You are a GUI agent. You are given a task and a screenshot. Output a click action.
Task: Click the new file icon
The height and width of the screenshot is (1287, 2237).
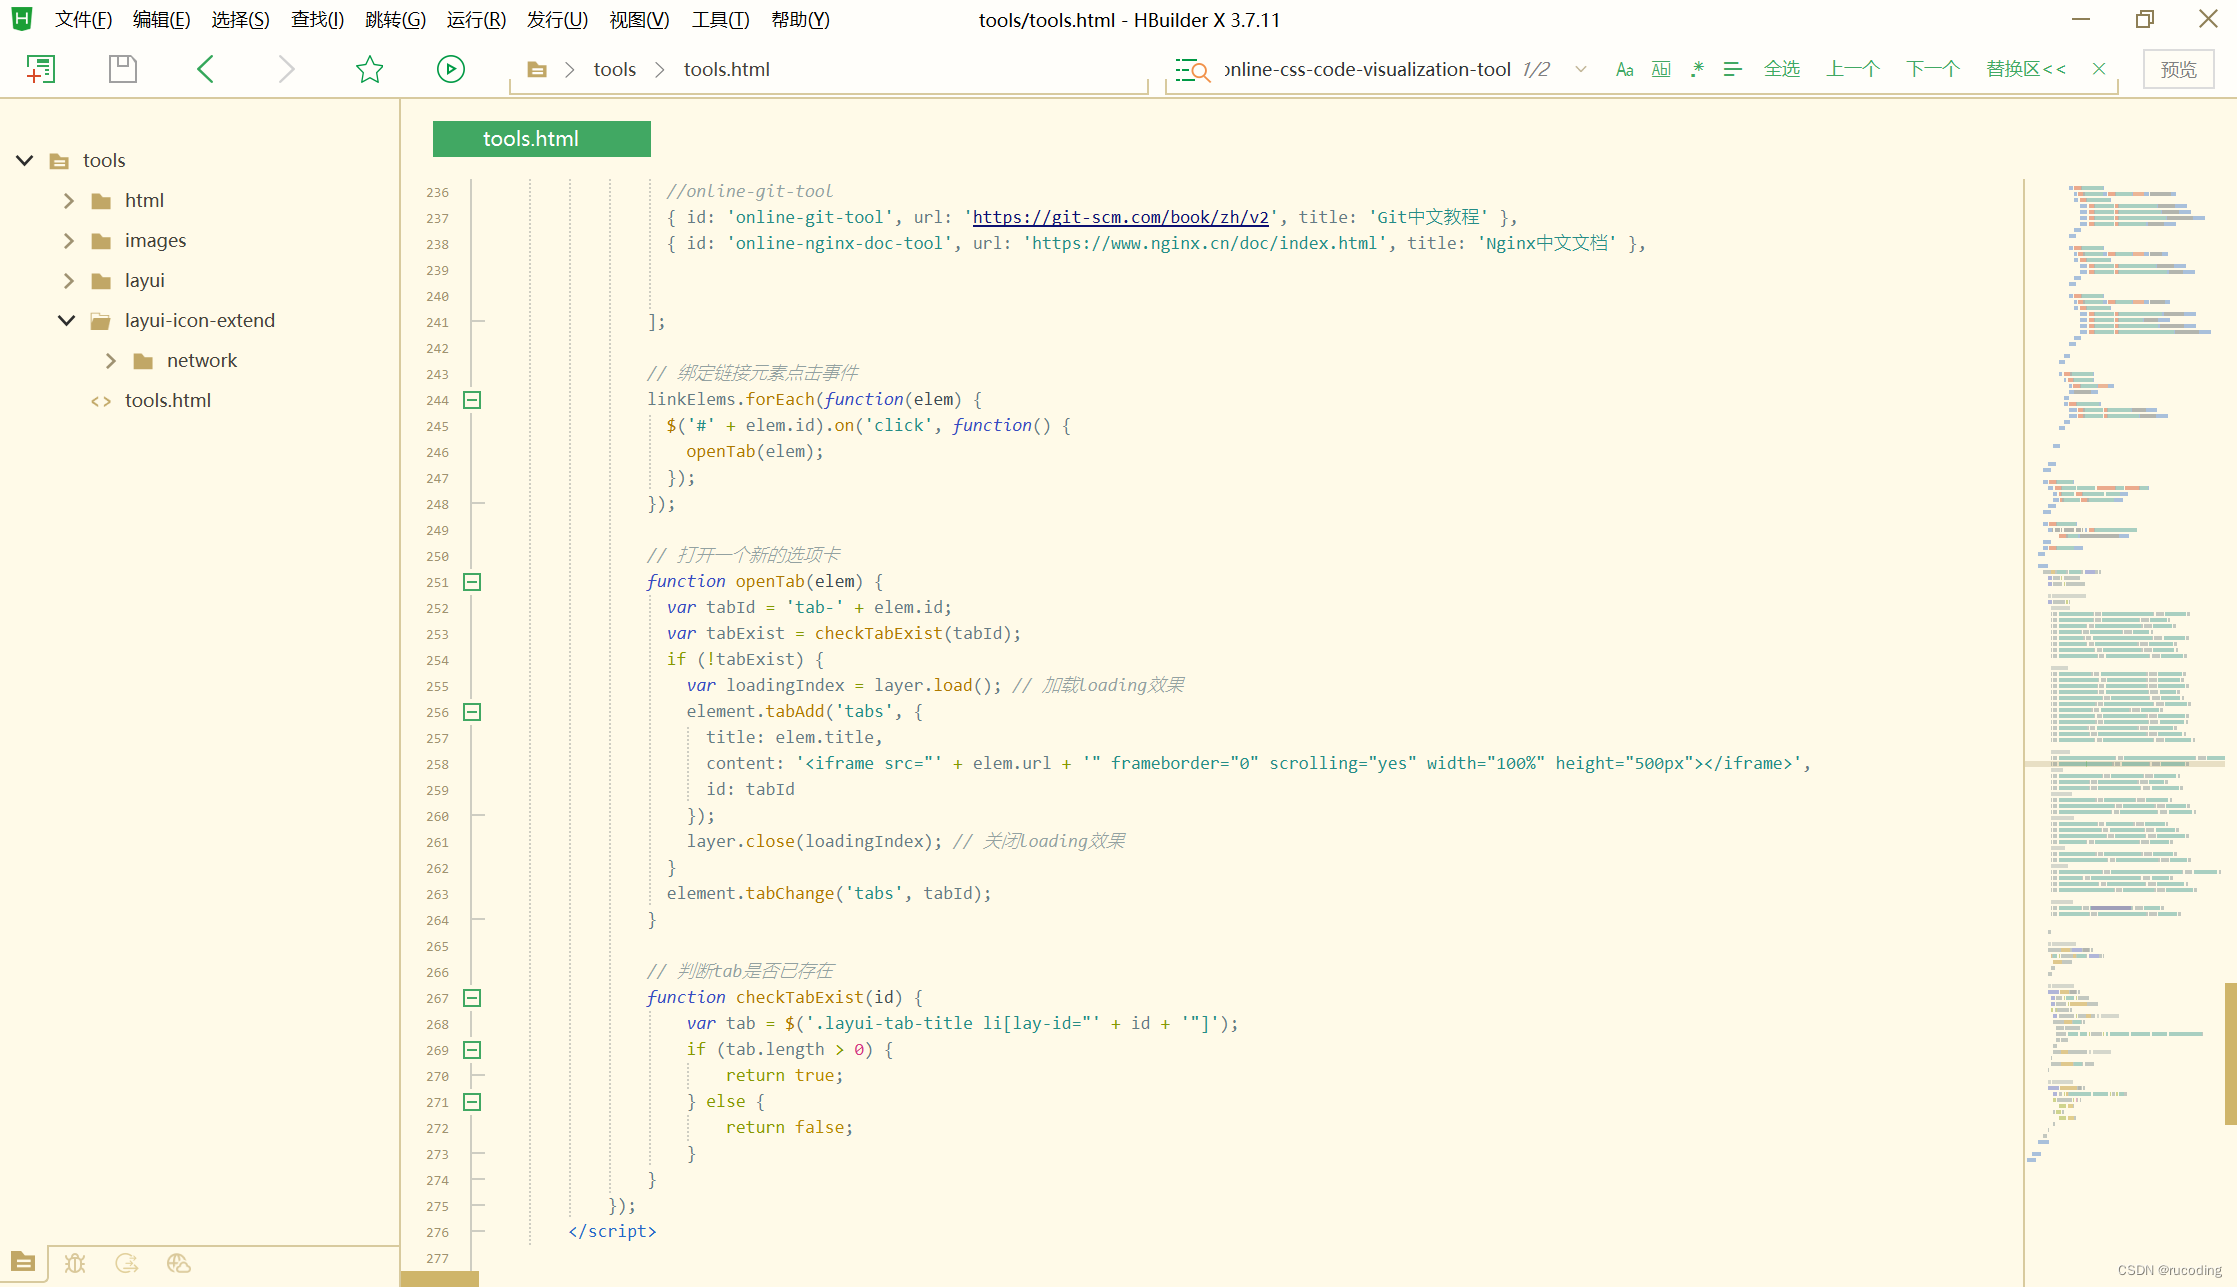[x=40, y=69]
